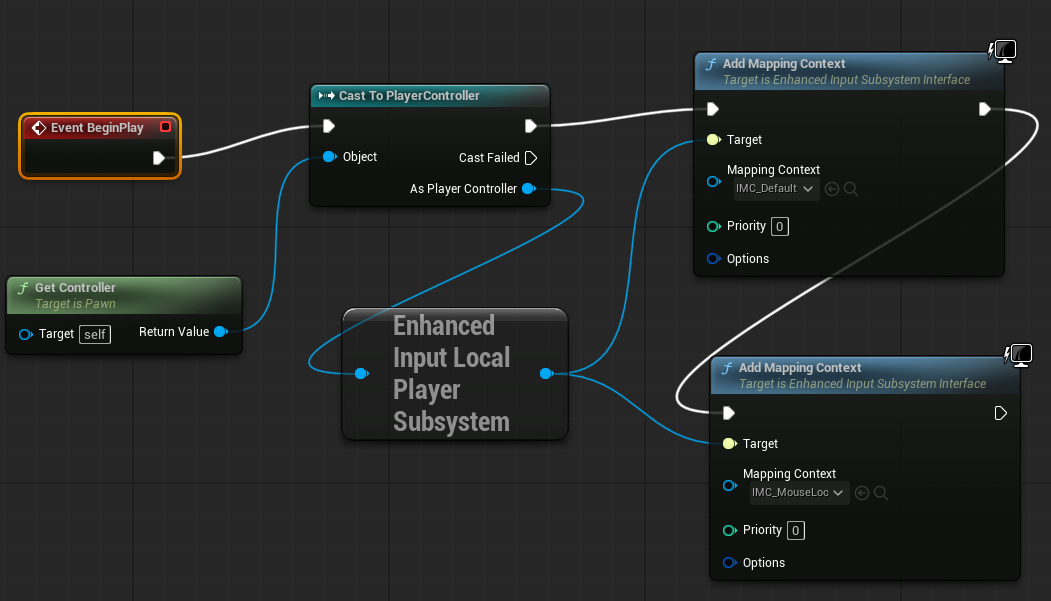Viewport: 1051px width, 601px height.
Task: Use selected asset arrow beside IMC_MouseLoc dropdown
Action: (x=862, y=493)
